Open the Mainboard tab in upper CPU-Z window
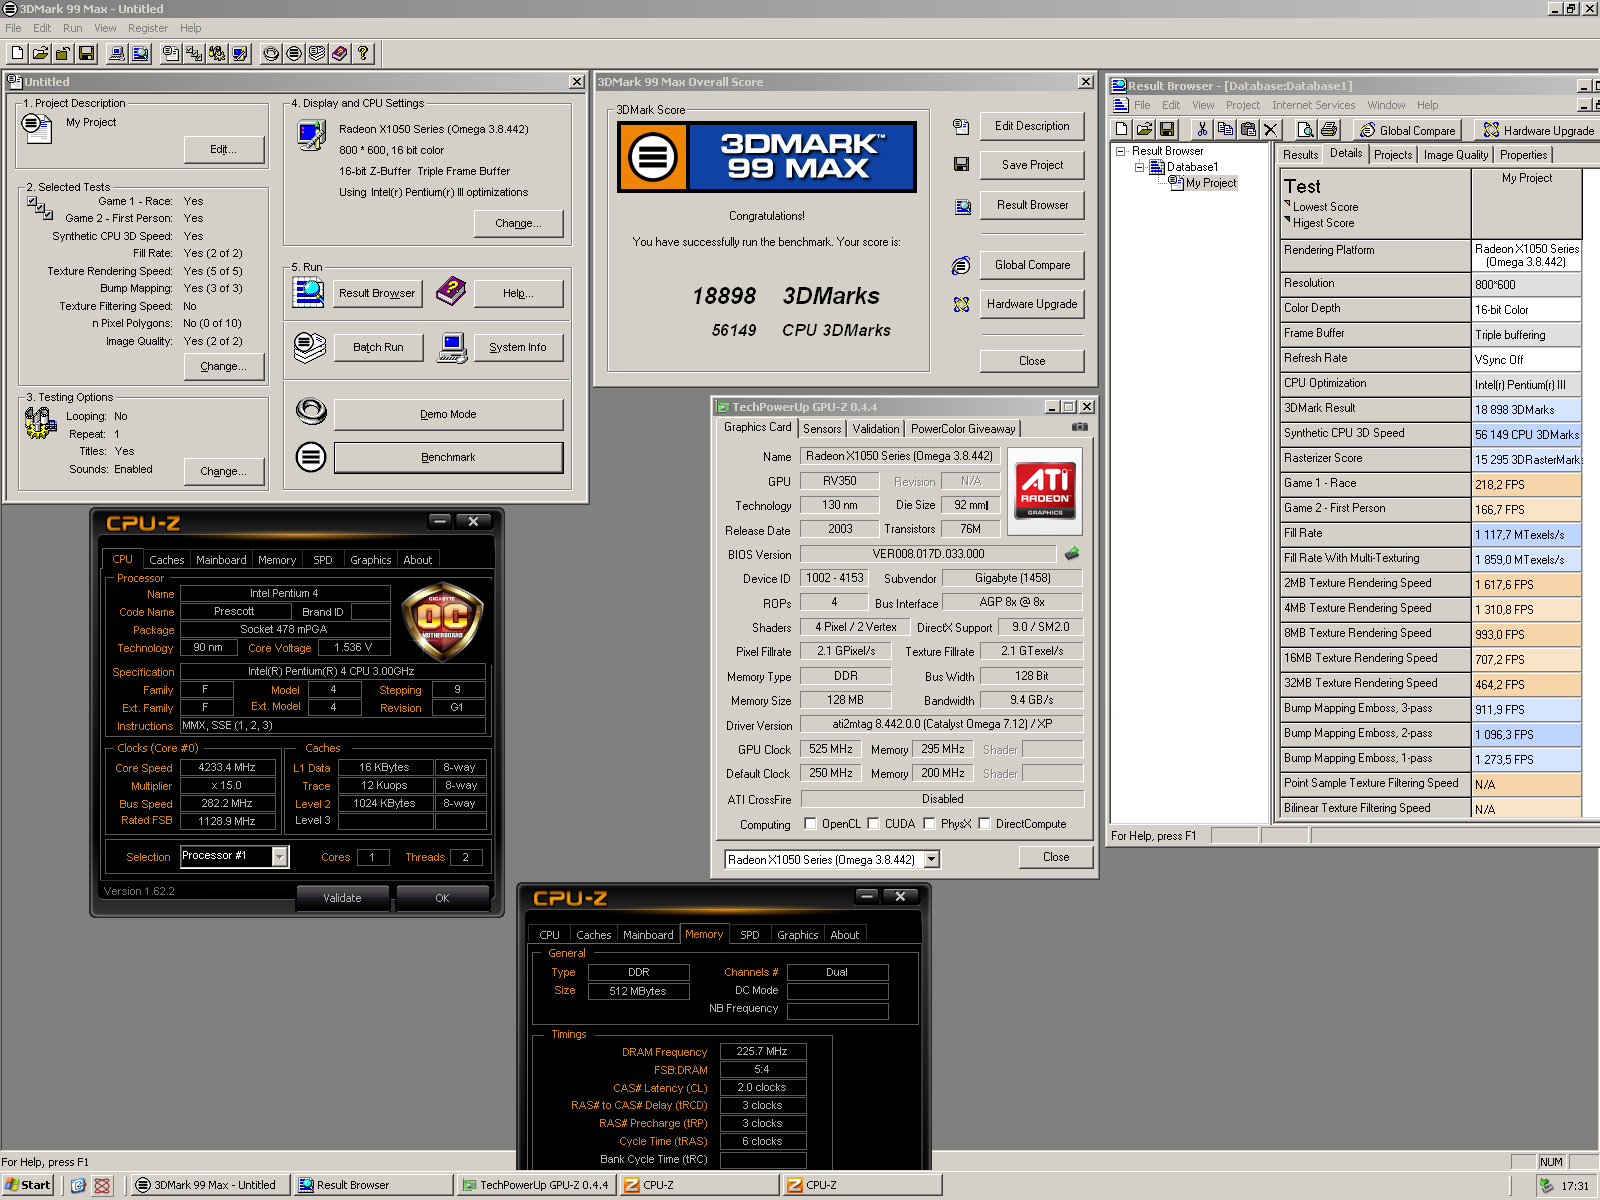Screen dimensions: 1600x1200 click(x=221, y=560)
